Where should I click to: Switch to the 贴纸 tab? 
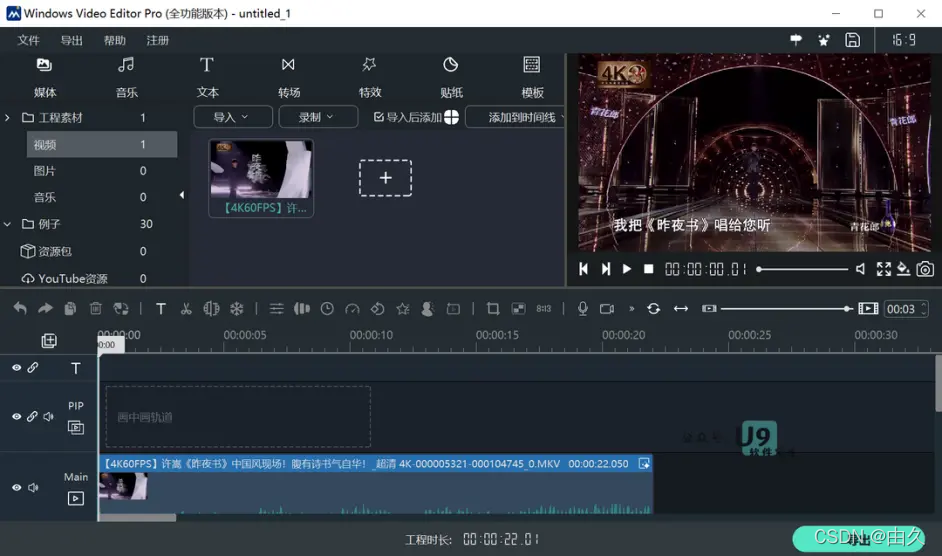[451, 77]
